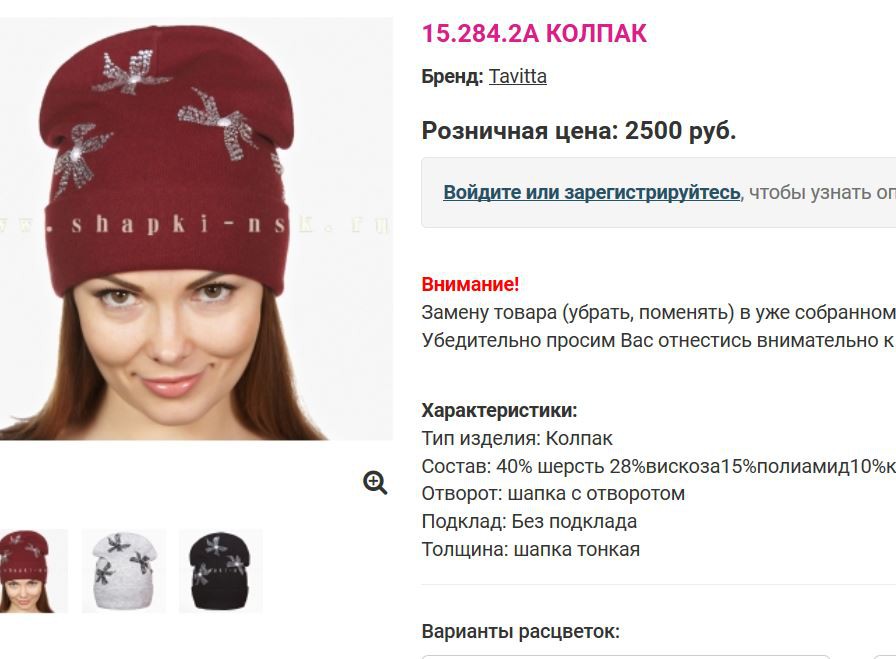Viewport: 896px width, 659px height.
Task: Click the 'Розничная цена: 2500 руб.' text
Action: (579, 131)
